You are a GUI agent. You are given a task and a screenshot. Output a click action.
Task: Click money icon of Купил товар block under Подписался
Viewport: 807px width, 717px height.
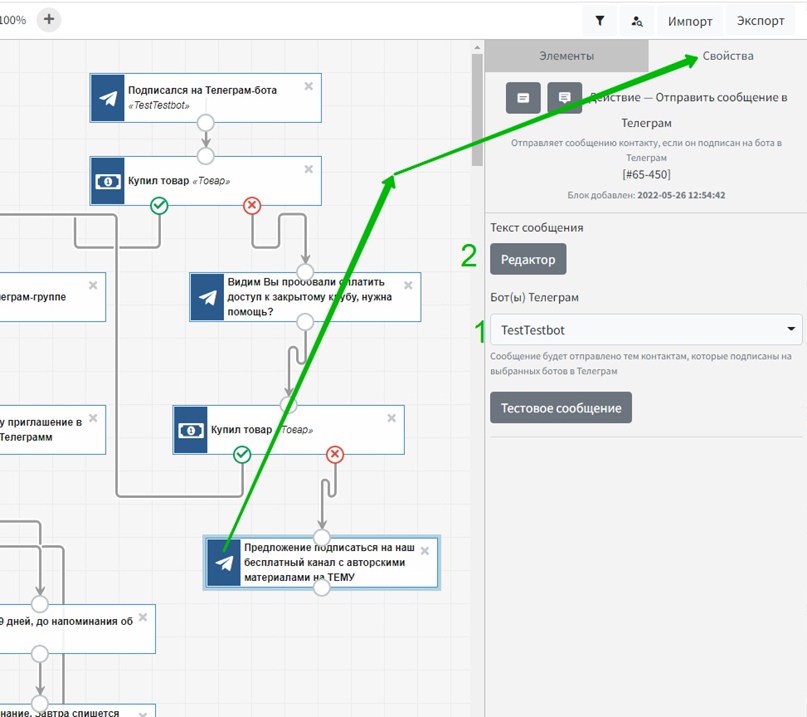coord(107,181)
